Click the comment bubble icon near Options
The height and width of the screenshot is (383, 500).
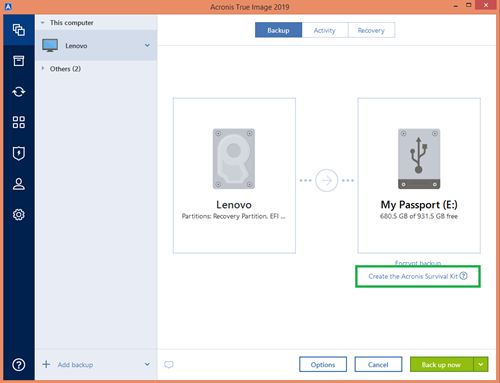click(x=169, y=365)
